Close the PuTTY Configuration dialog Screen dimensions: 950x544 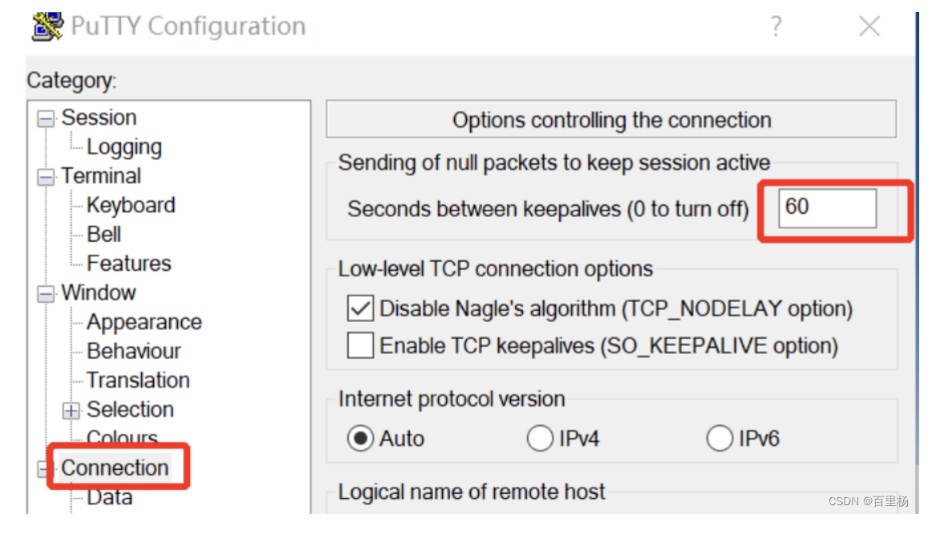869,27
